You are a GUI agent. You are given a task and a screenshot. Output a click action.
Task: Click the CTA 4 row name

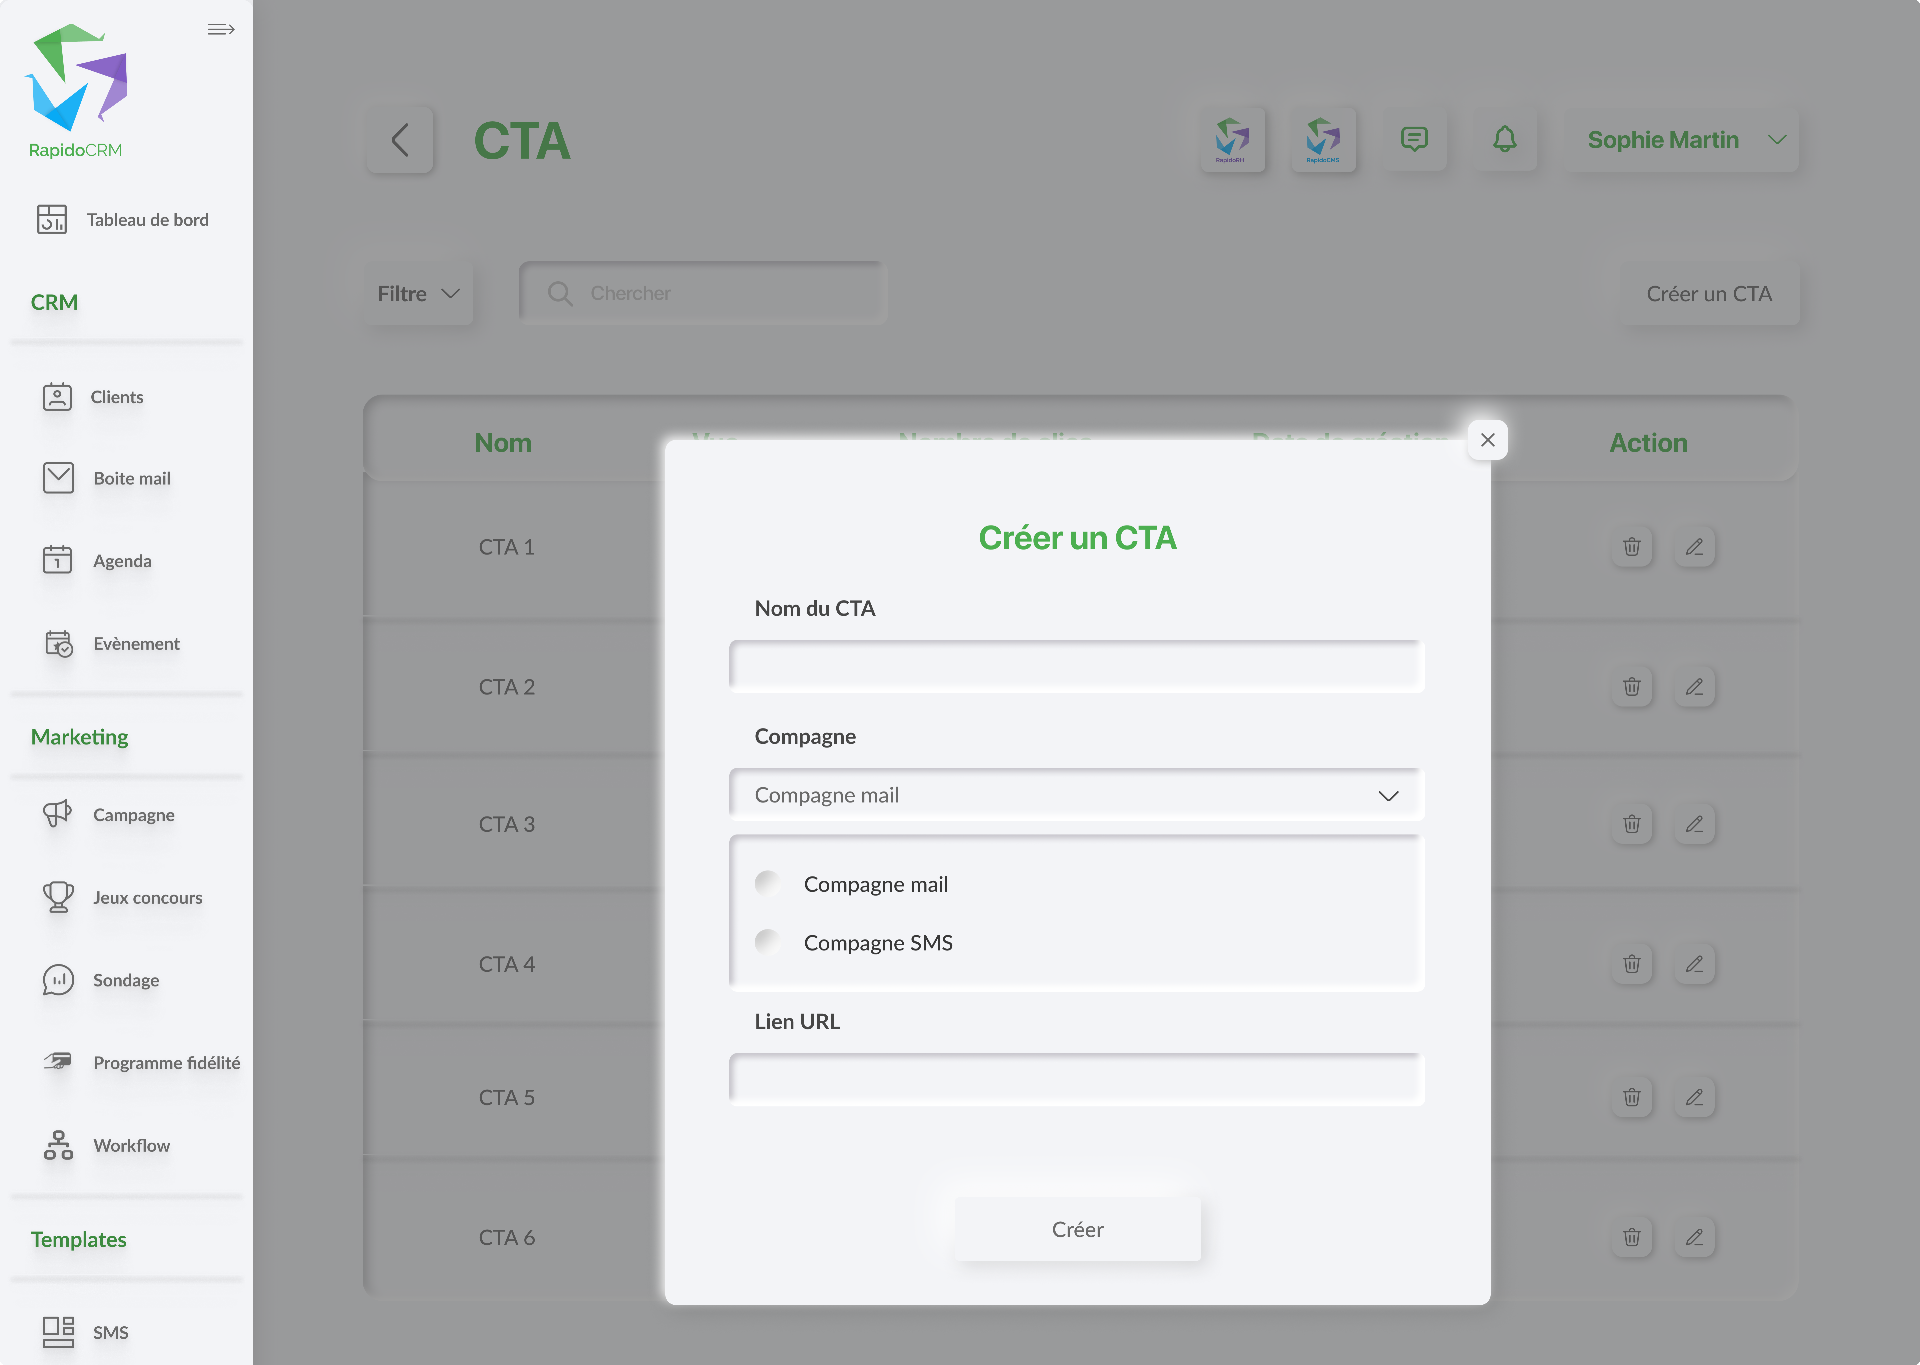pos(507,964)
